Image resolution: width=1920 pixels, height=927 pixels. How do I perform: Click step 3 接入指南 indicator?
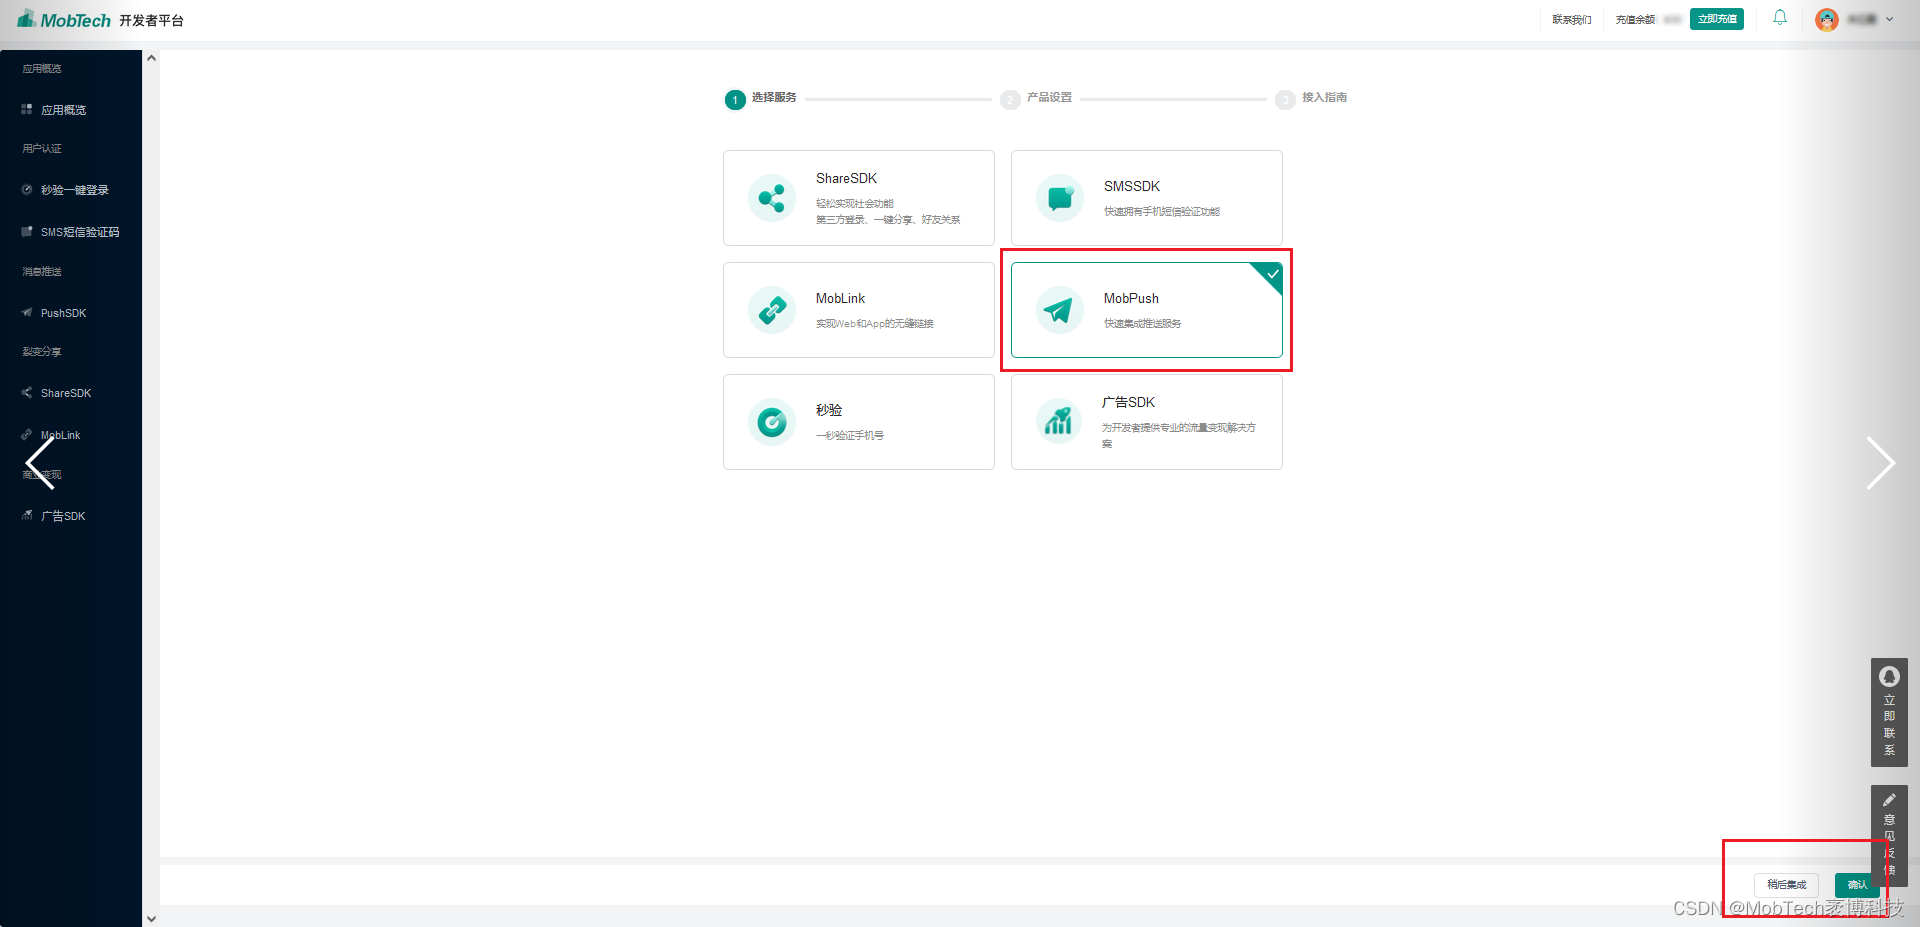point(1311,98)
